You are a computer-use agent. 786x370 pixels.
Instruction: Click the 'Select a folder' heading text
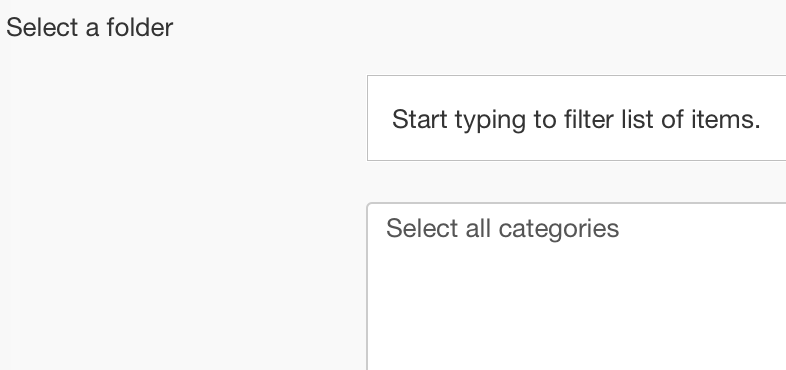(89, 27)
